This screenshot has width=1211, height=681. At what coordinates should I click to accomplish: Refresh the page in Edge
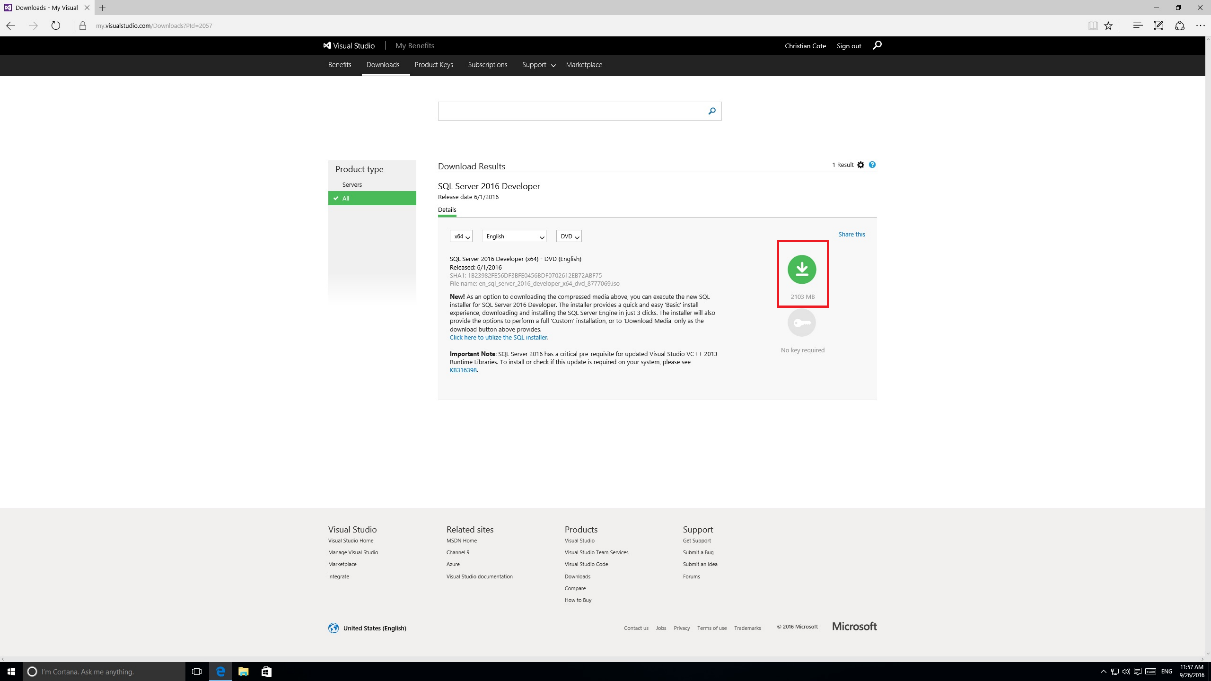pos(55,24)
